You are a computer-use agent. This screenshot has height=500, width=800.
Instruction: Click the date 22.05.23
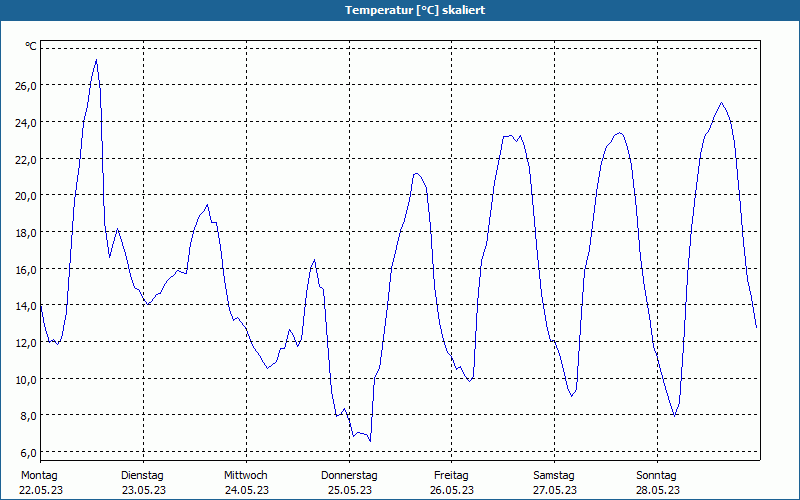41,490
